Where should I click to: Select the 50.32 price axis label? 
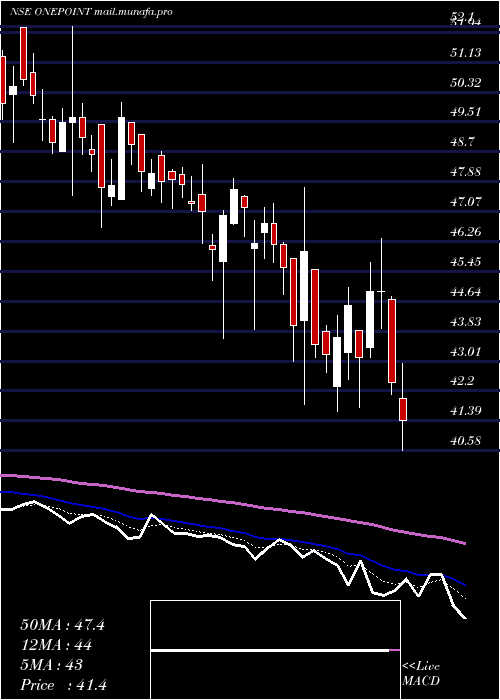[466, 83]
